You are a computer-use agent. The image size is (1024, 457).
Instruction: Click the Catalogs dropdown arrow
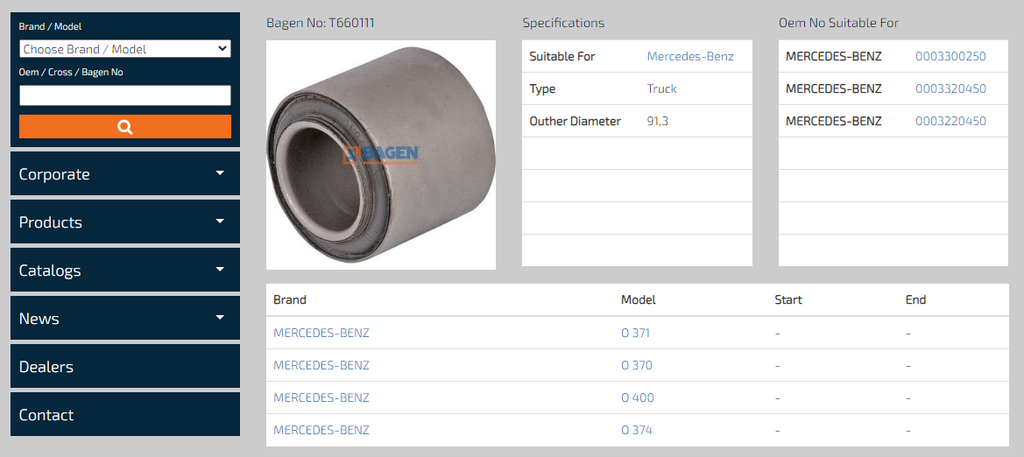(220, 269)
